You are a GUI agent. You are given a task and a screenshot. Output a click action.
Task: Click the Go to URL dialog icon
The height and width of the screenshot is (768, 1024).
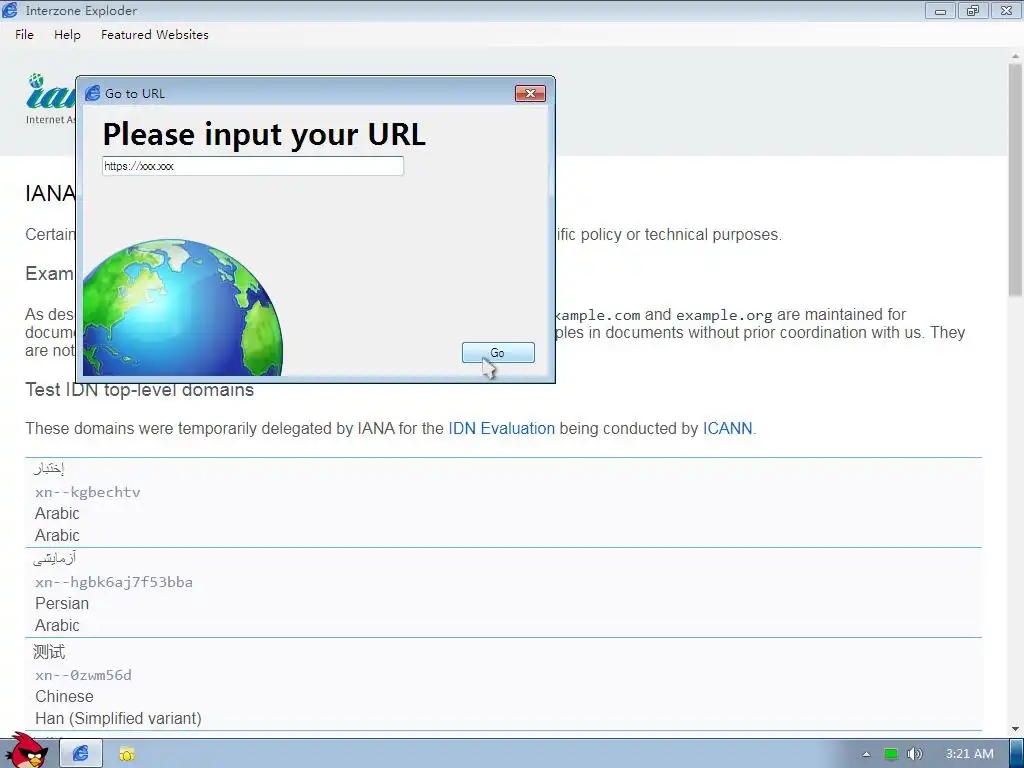[93, 93]
